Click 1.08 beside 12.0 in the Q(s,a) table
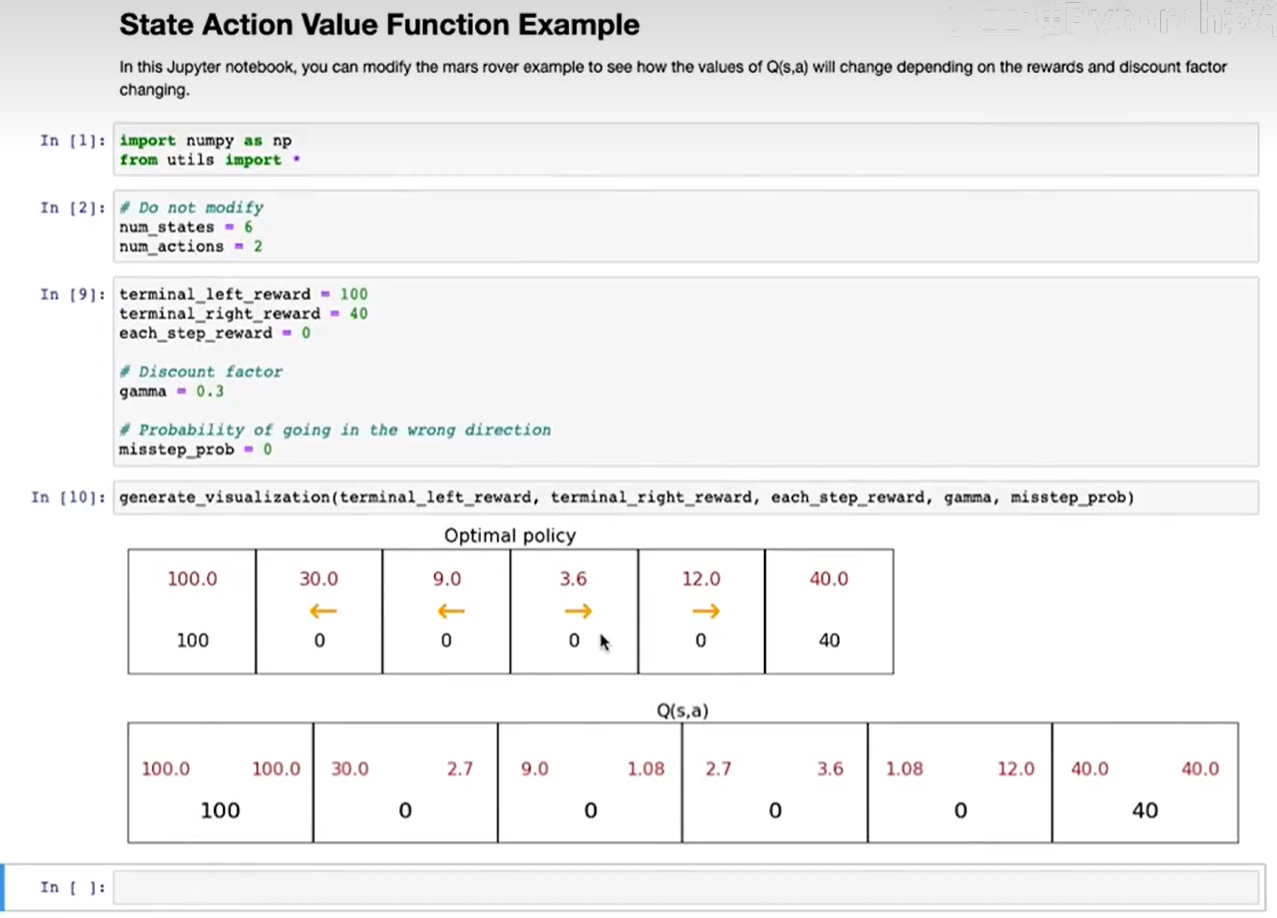1277x918 pixels. click(x=905, y=769)
